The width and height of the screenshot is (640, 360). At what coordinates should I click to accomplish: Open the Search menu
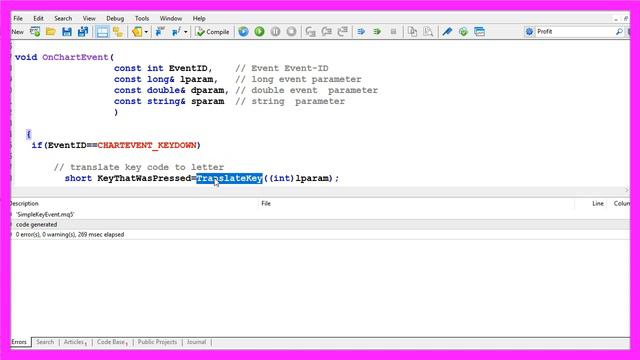click(x=63, y=18)
